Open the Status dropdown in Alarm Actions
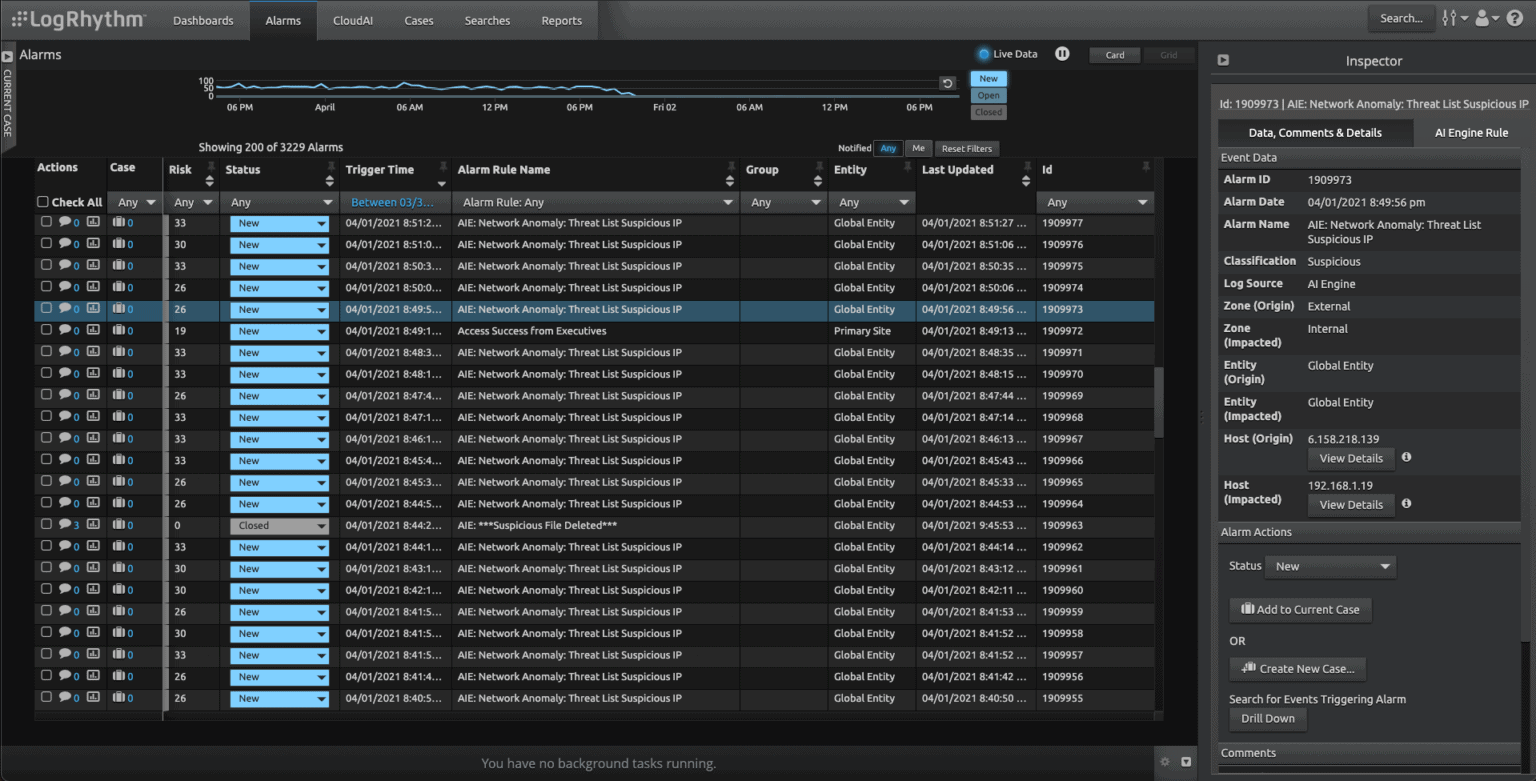The image size is (1536, 781). (1330, 566)
